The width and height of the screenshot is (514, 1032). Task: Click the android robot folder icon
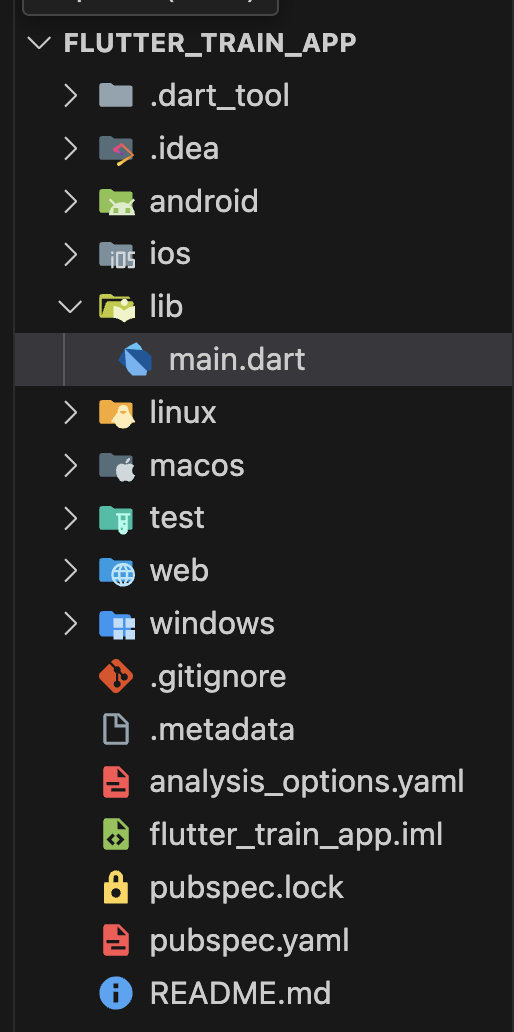coord(116,201)
